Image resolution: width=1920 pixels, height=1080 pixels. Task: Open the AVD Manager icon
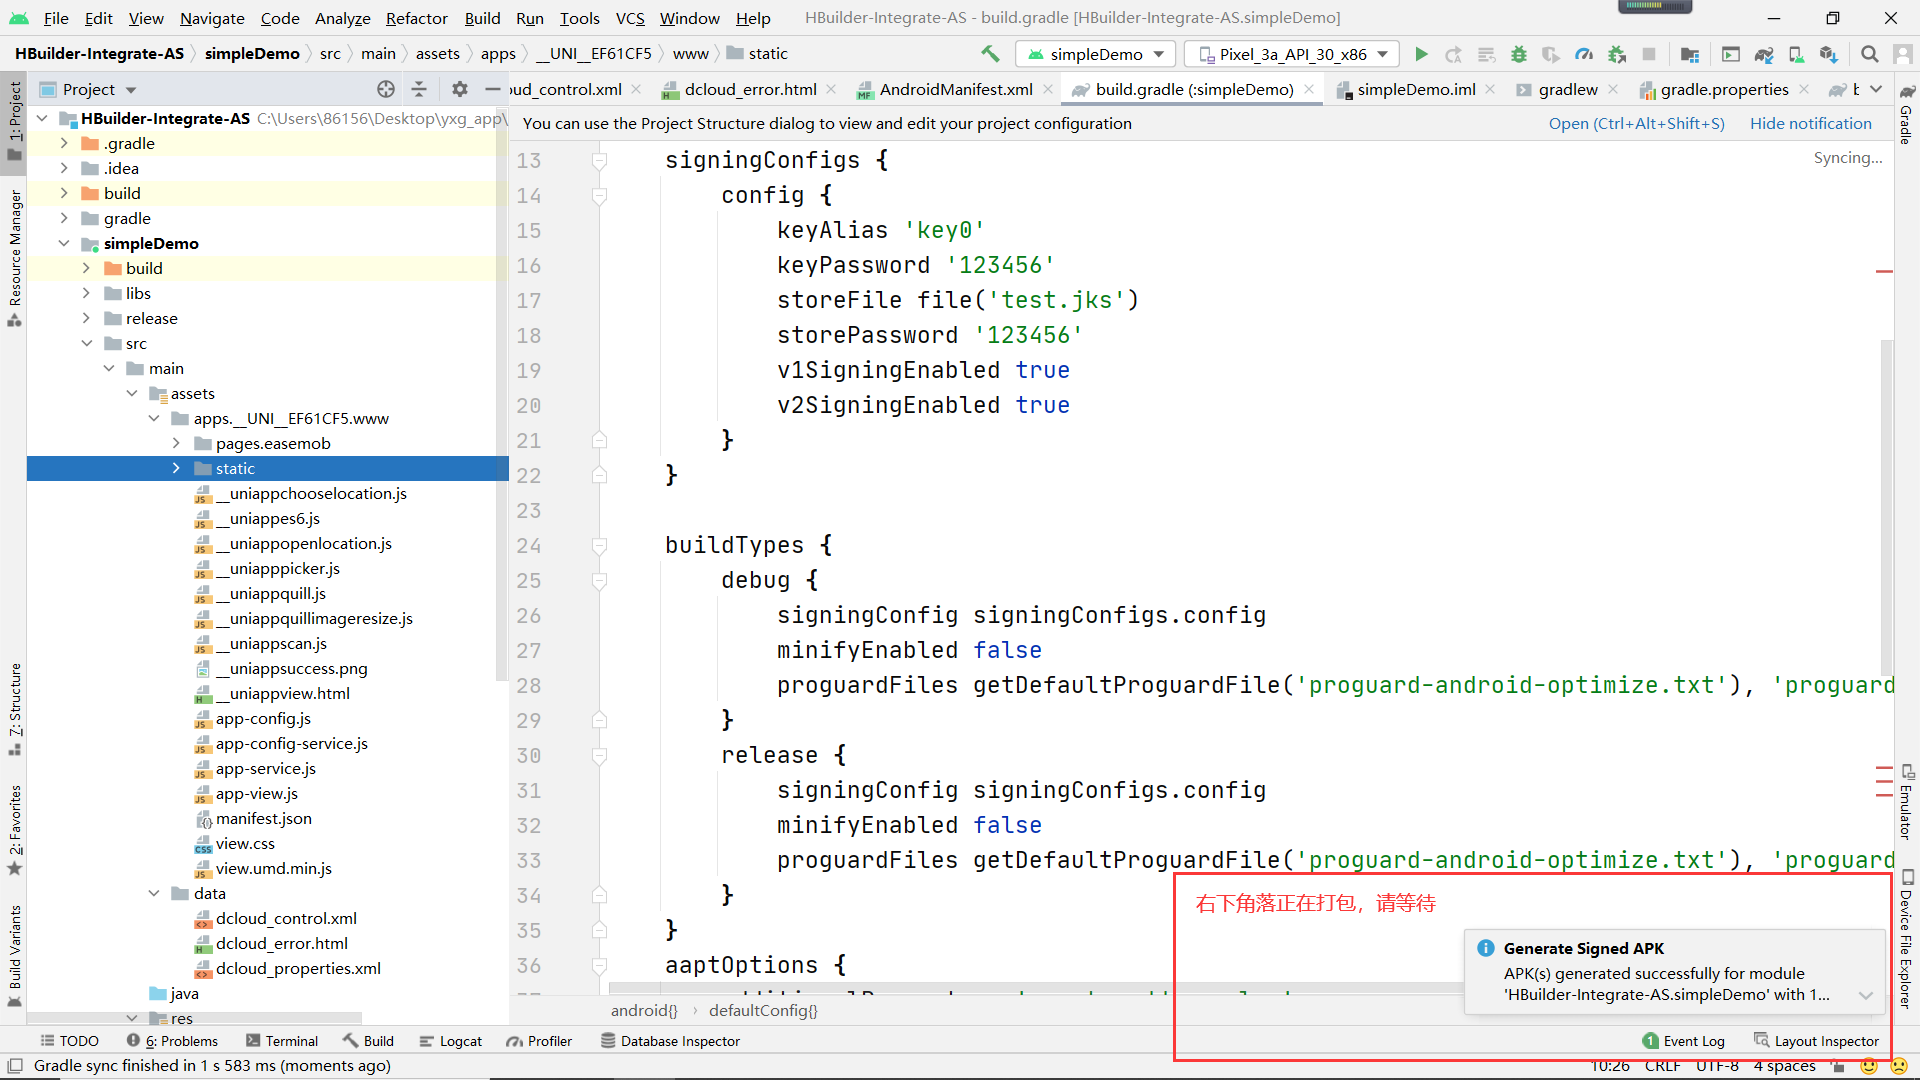click(1796, 54)
